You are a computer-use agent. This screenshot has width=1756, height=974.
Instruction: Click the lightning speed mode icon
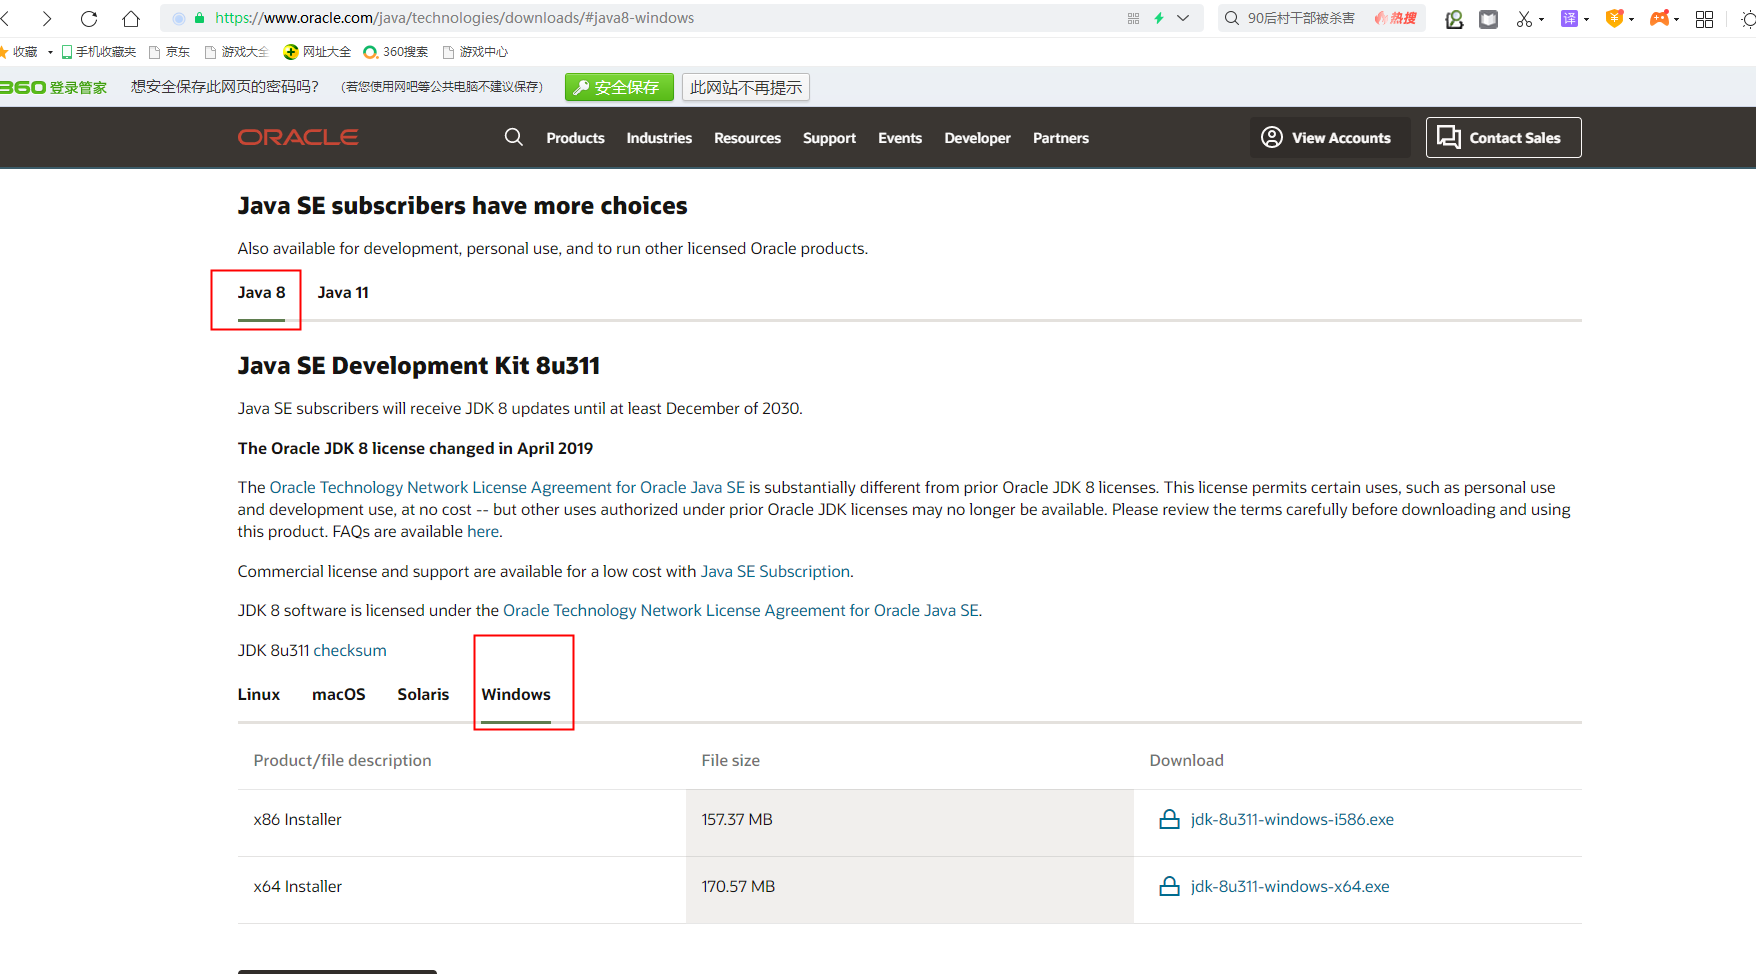coord(1159,18)
